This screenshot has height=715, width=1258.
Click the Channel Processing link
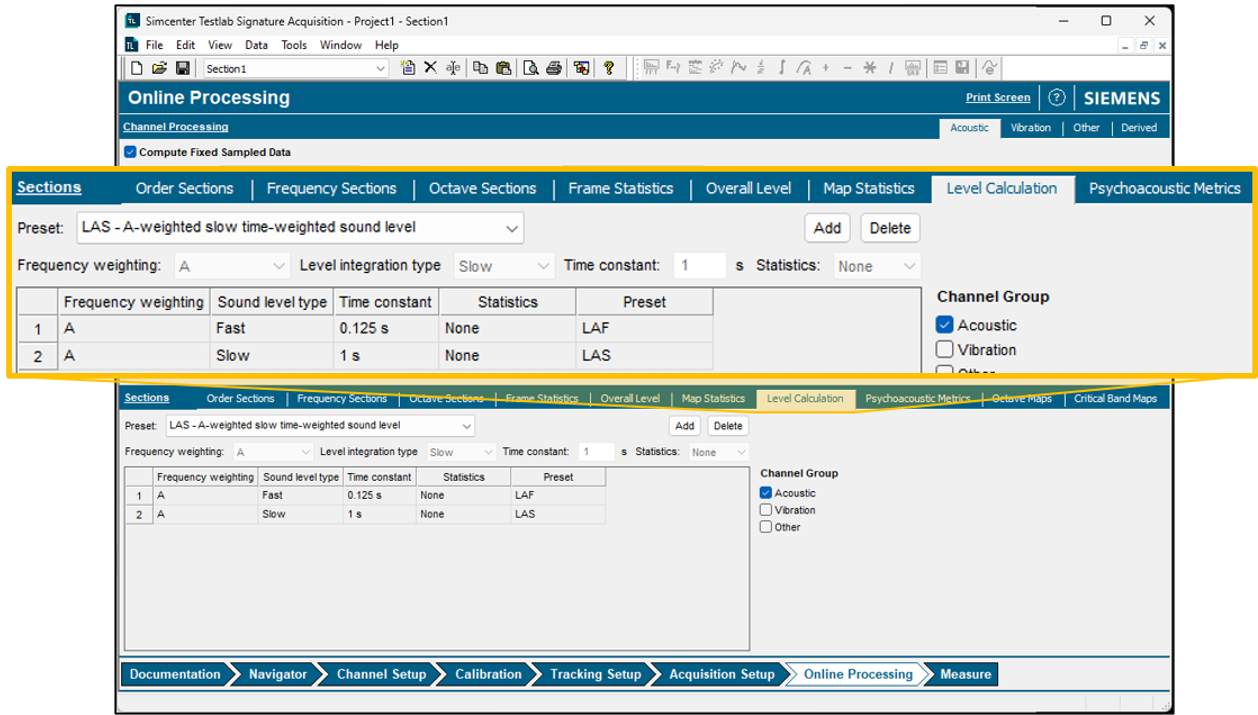point(175,127)
